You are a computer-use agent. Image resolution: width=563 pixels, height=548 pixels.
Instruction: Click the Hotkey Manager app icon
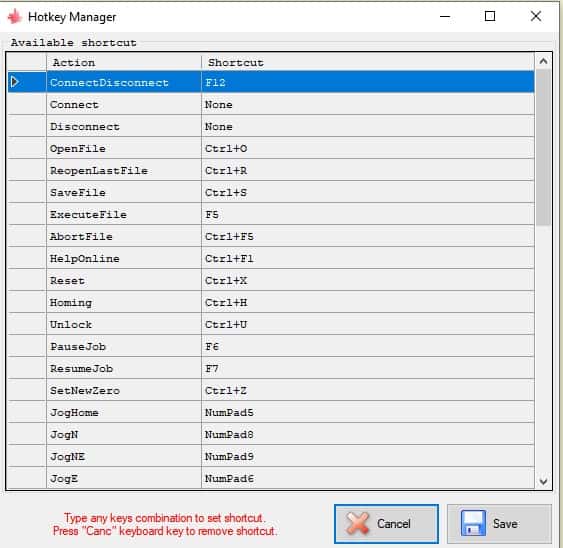point(14,17)
